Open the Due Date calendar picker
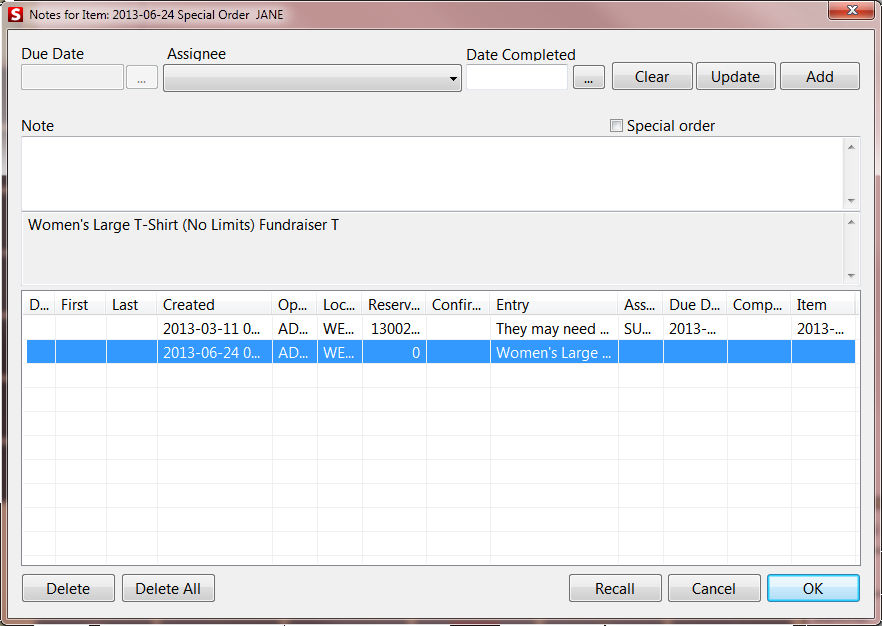This screenshot has width=882, height=626. tap(141, 76)
